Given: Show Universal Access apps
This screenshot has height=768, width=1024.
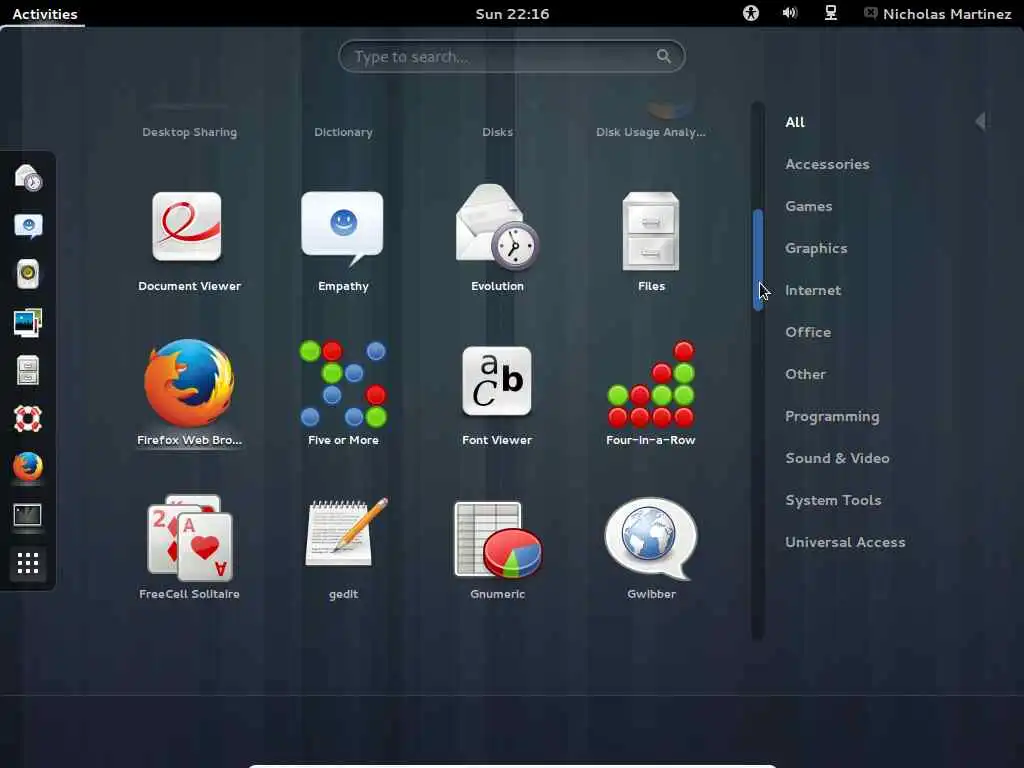Looking at the screenshot, I should (x=845, y=542).
